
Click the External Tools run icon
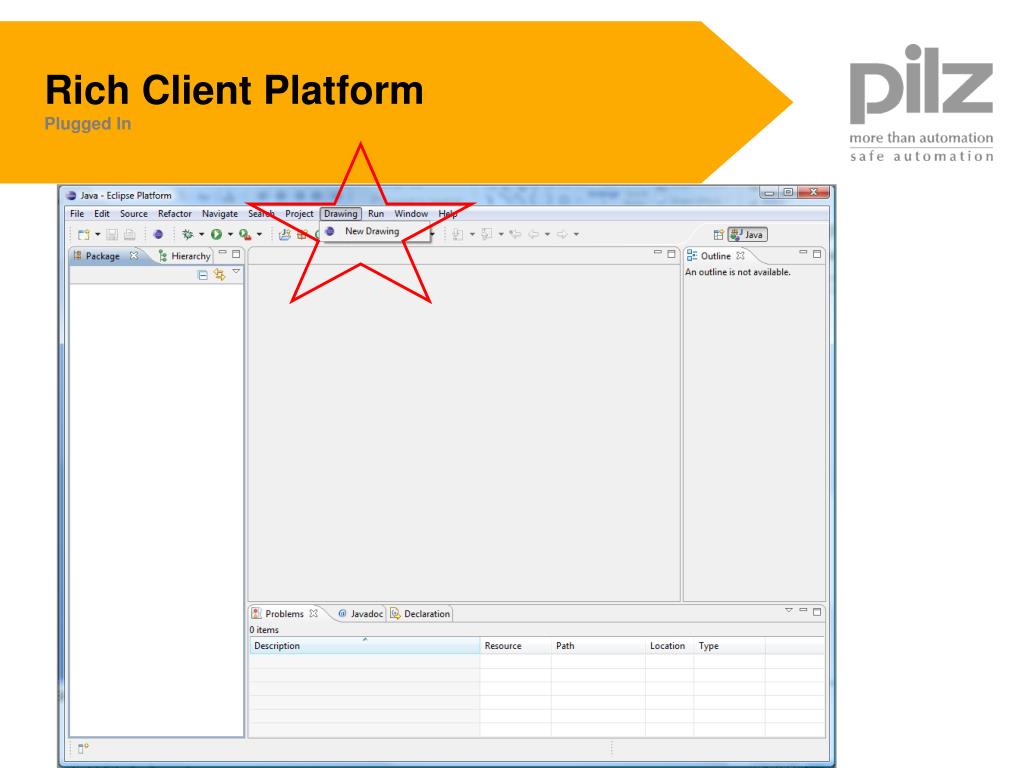(245, 234)
